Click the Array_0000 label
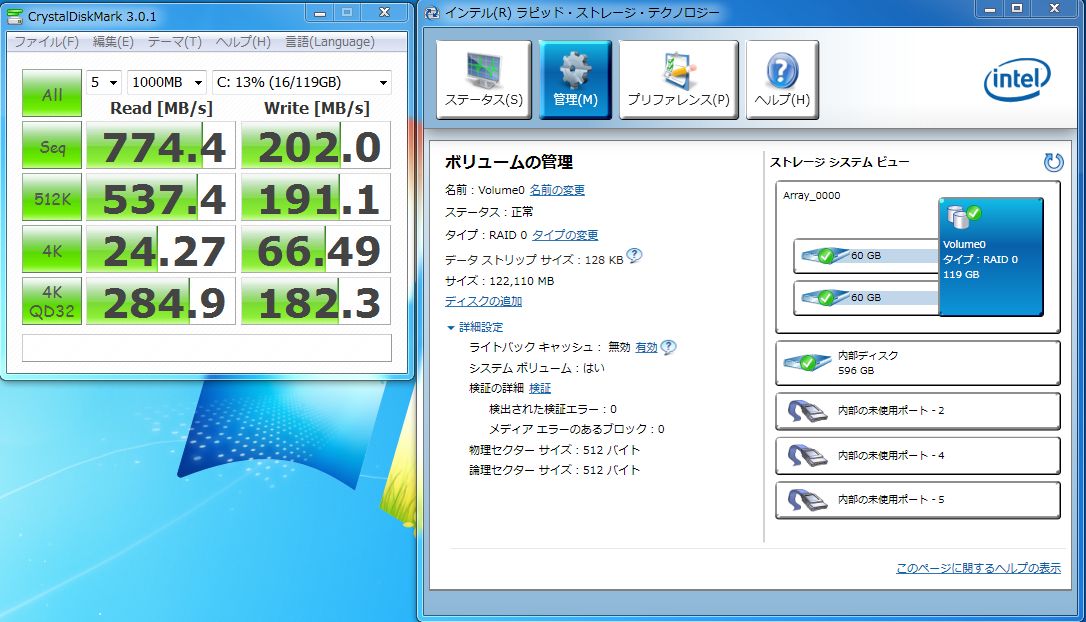 point(811,195)
